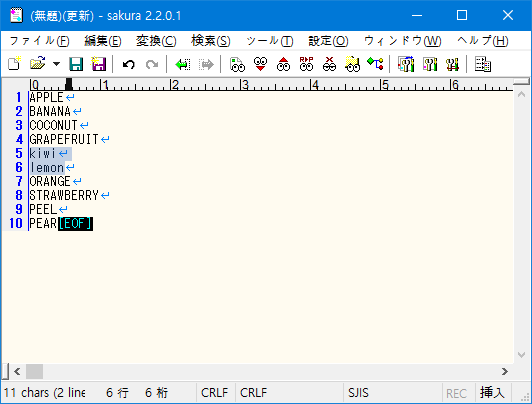Click the rightmost toolbar list icon
This screenshot has height=404, width=532.
483,64
